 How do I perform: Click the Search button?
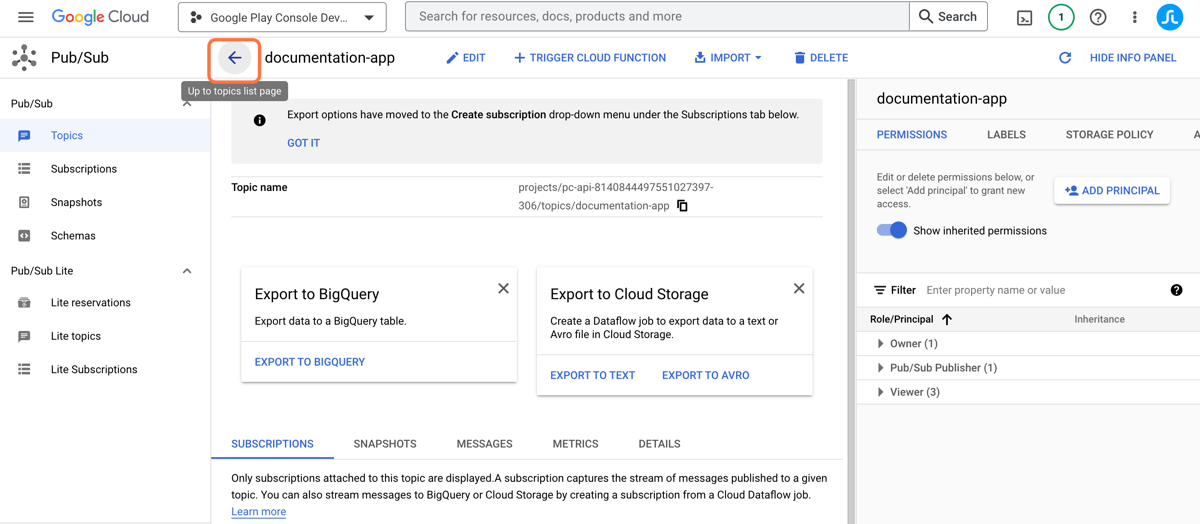(x=948, y=17)
